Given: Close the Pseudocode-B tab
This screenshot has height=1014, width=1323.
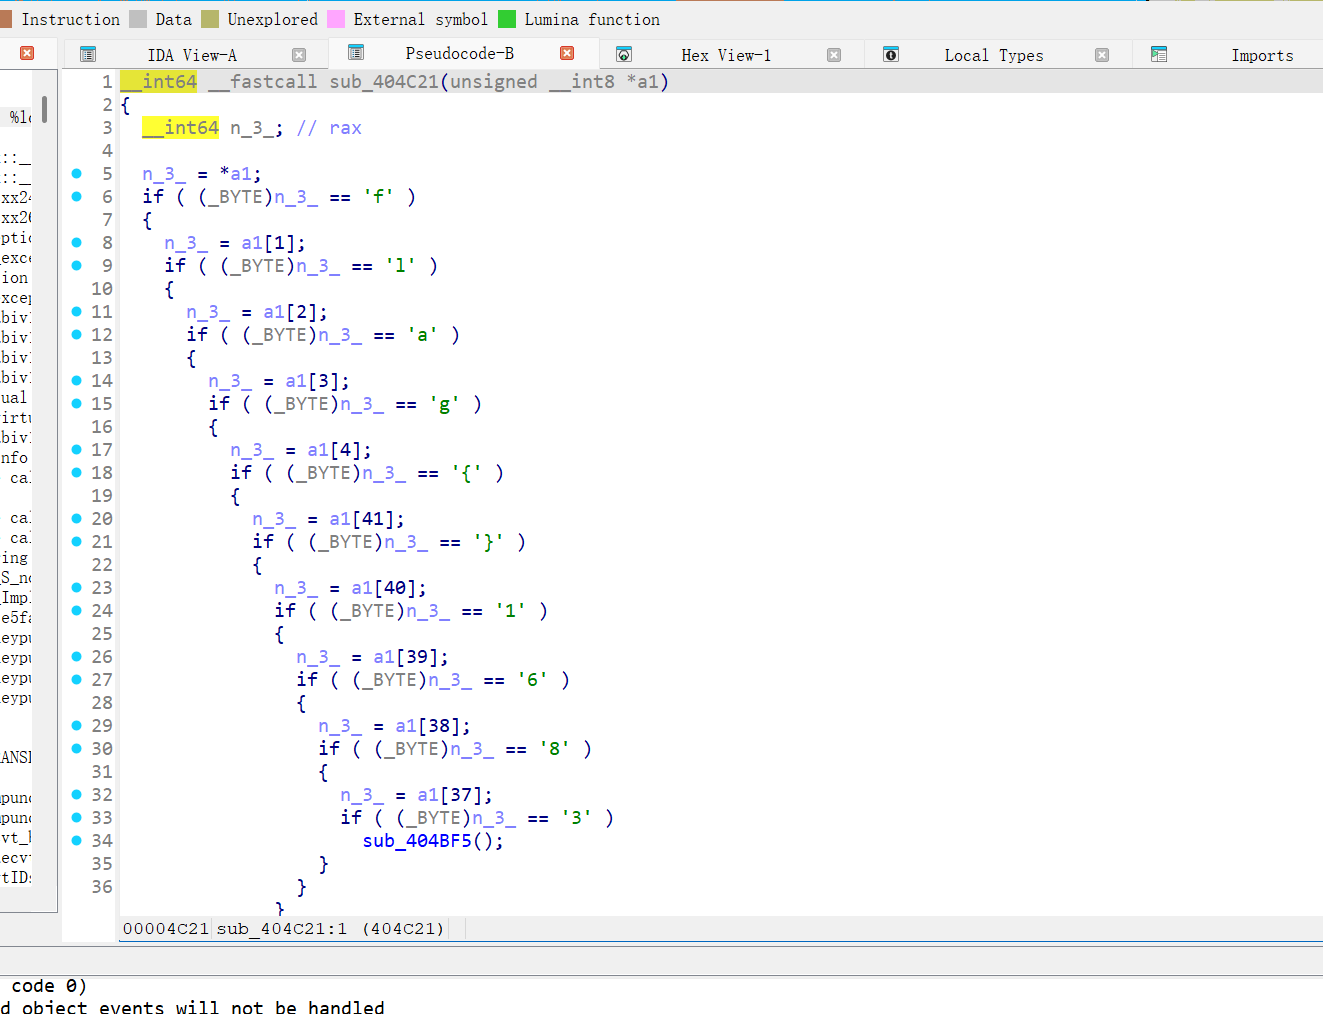Looking at the screenshot, I should click(x=567, y=53).
